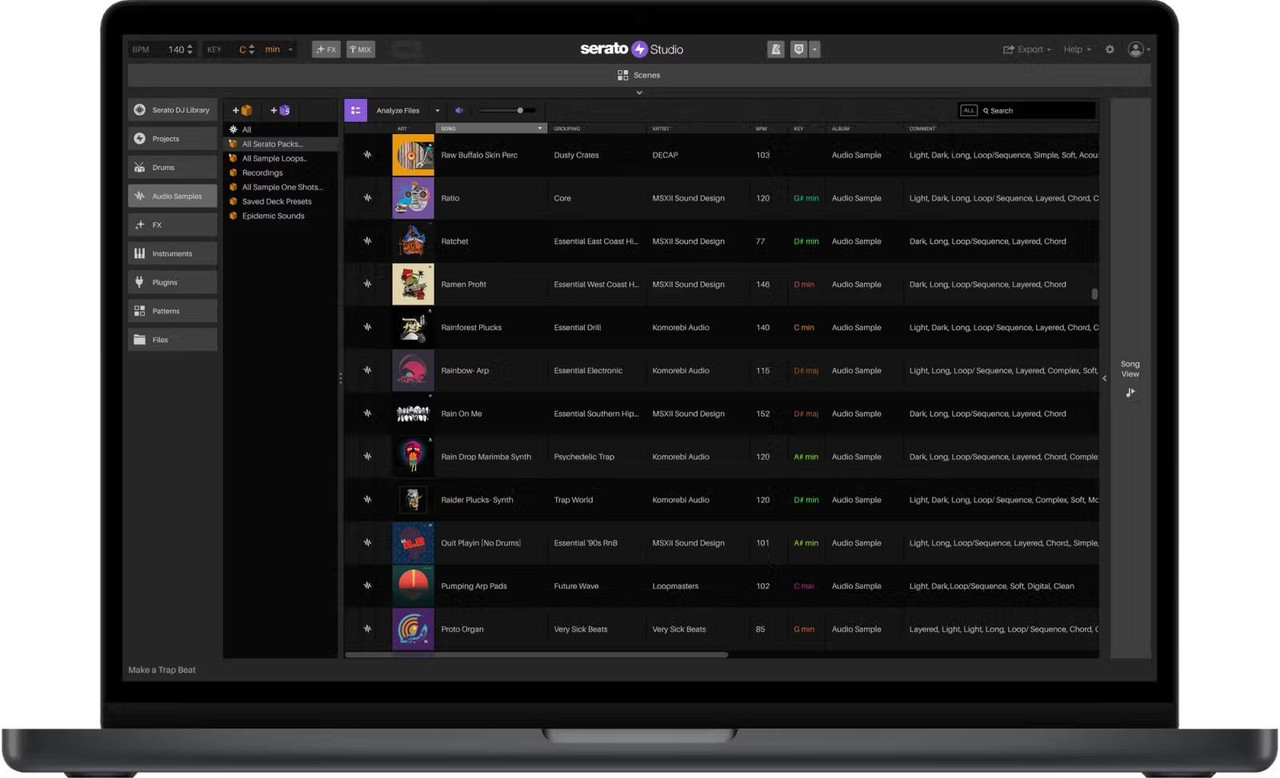Click the All crate gear icon
Screen dimensions: 1280x778
(233, 130)
